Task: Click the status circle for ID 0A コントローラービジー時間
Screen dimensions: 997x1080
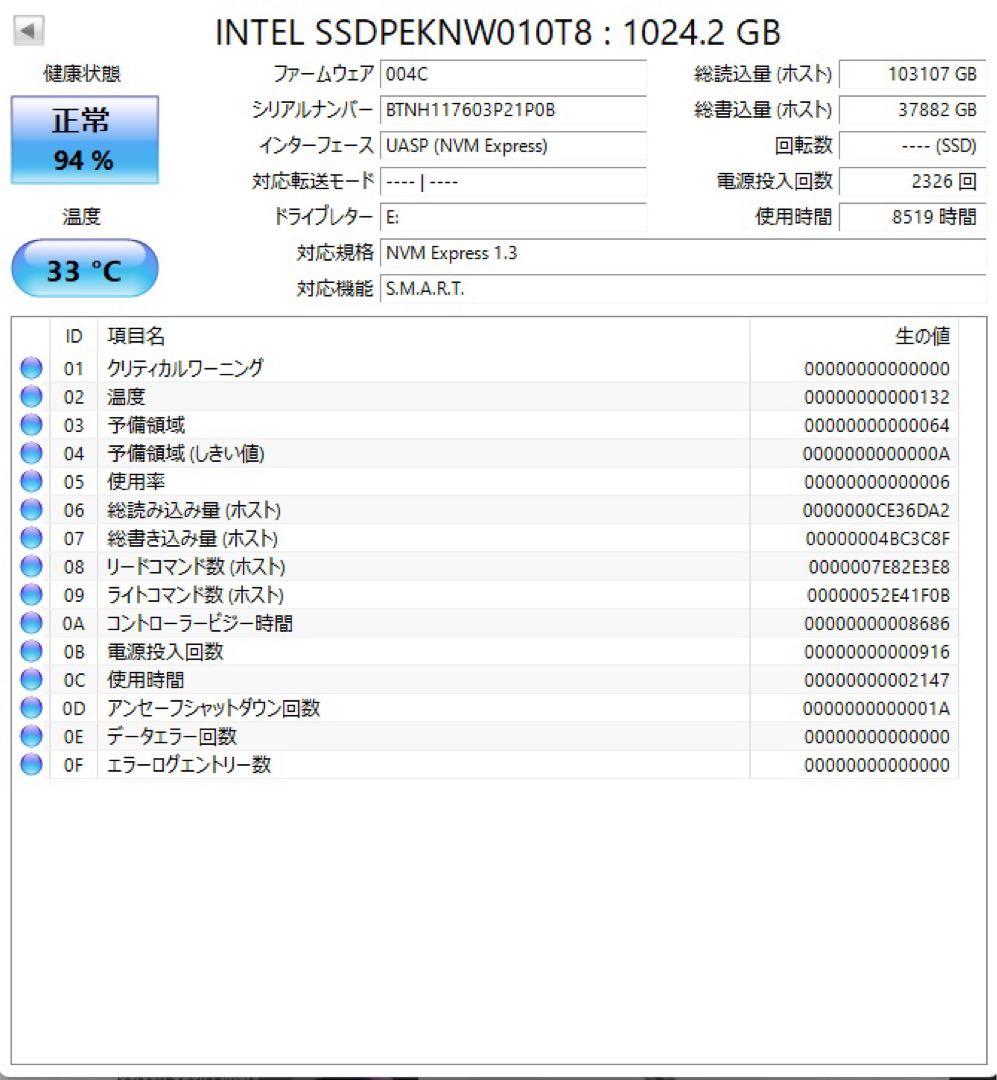Action: [31, 623]
